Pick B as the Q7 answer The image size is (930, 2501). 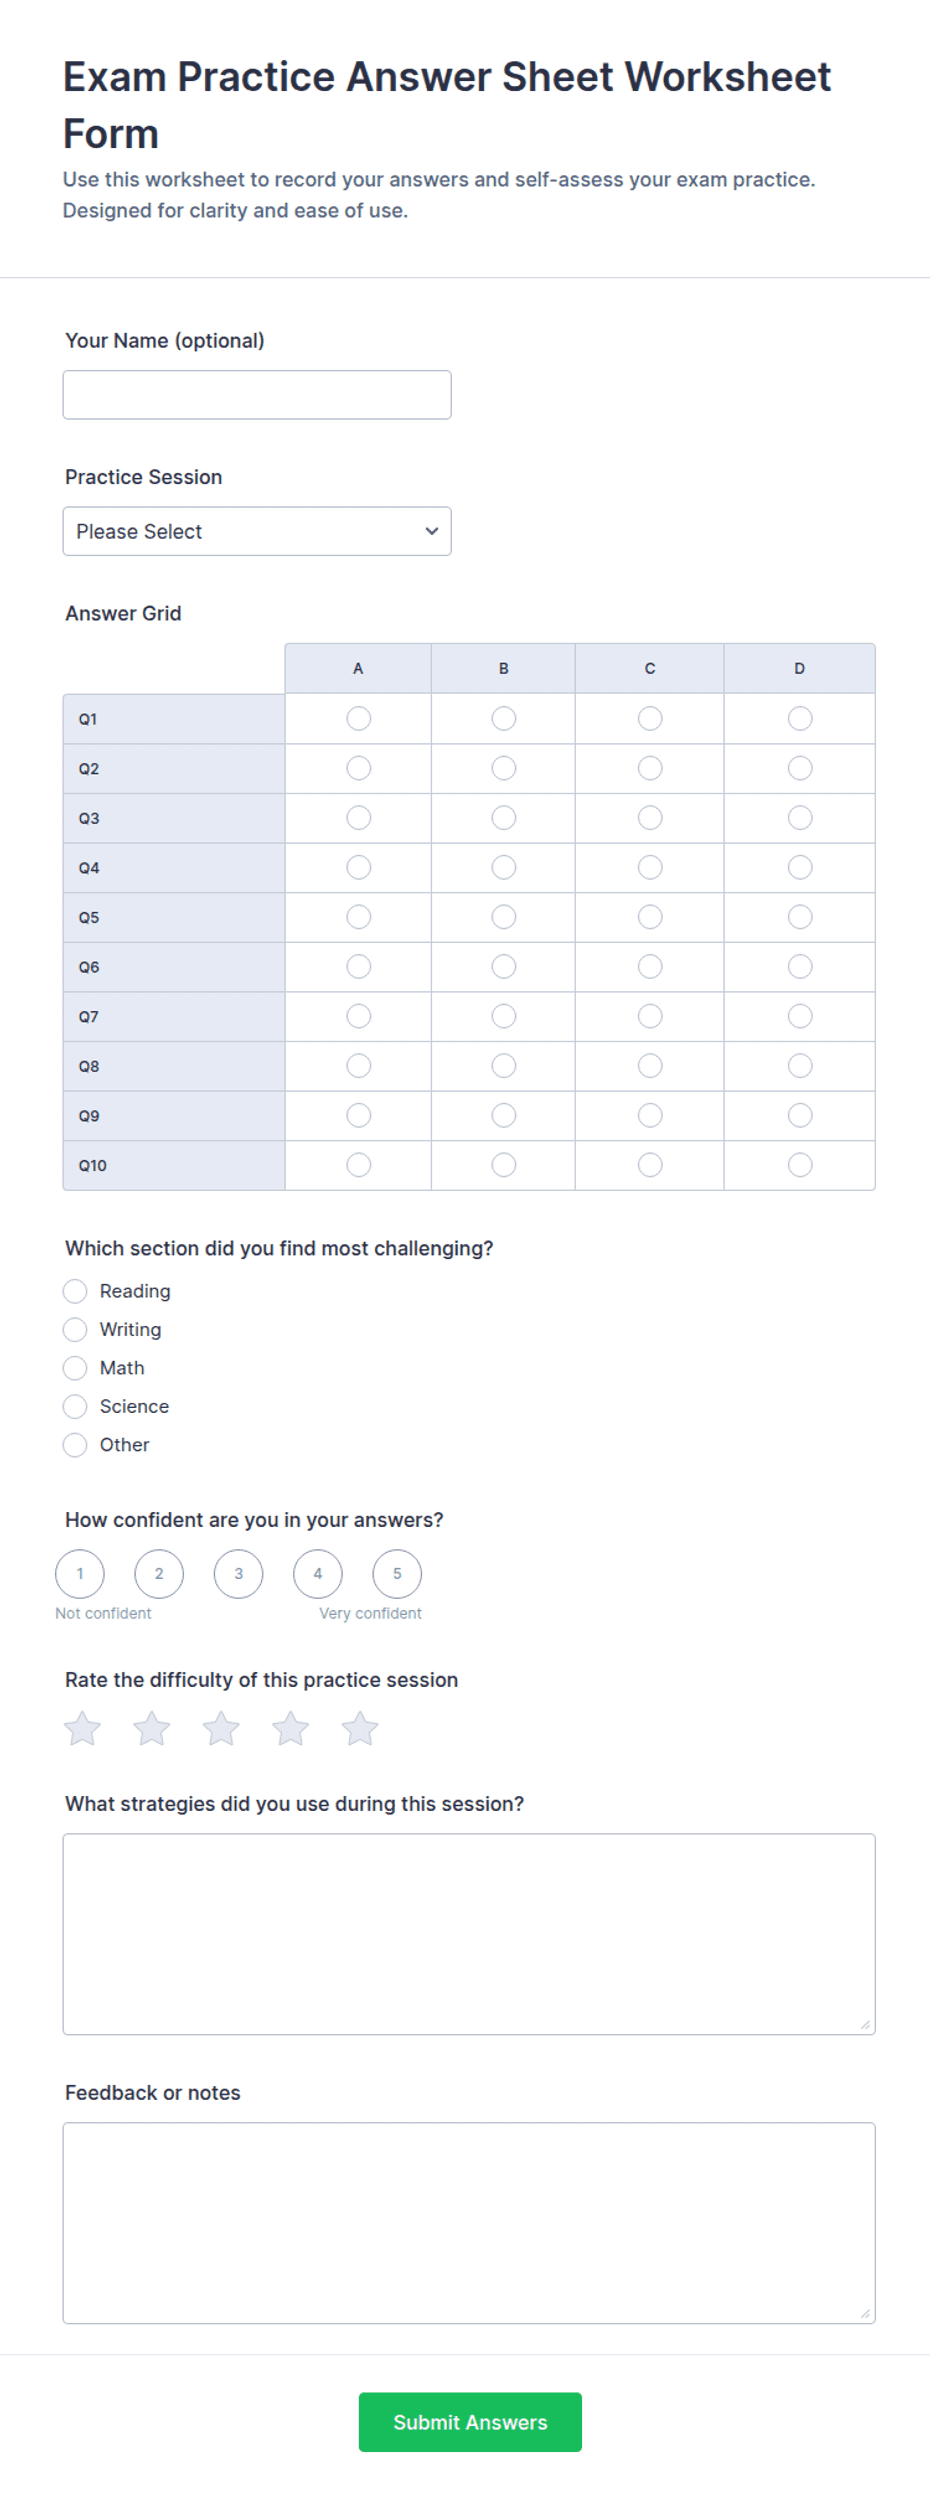click(504, 1017)
